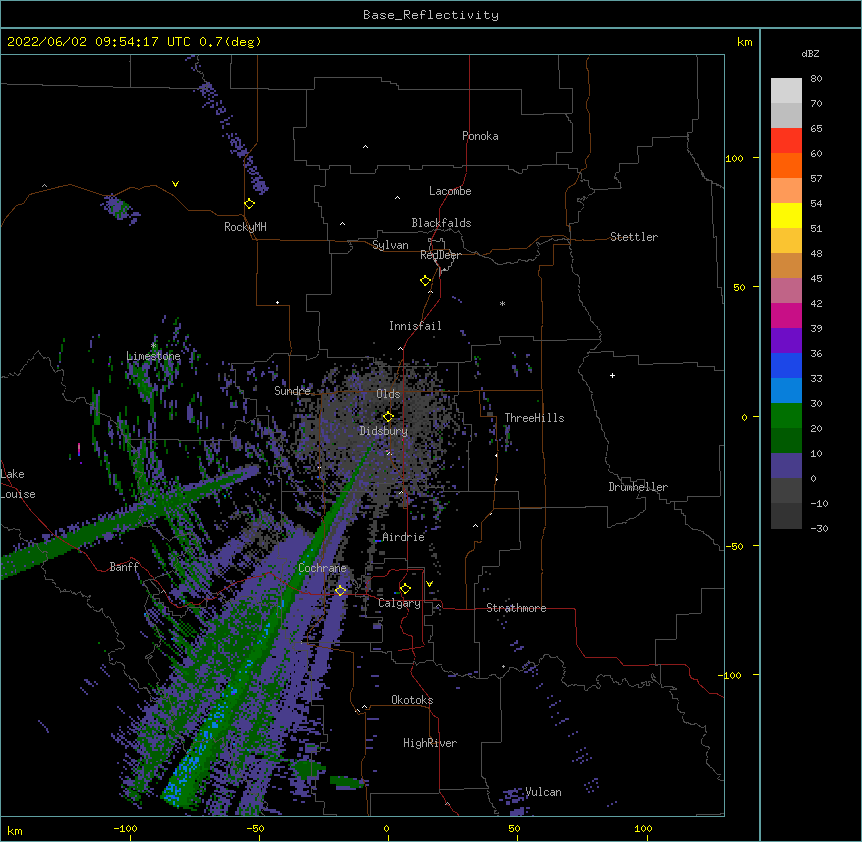Viewport: 862px width, 842px height.
Task: Click the dBZ legend heading
Action: (x=810, y=53)
